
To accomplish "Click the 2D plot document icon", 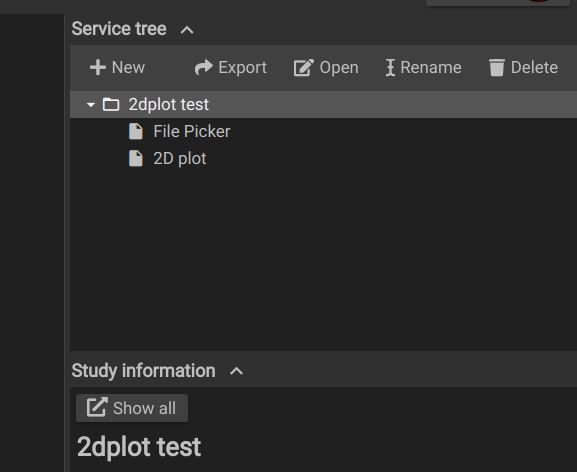I will click(136, 159).
